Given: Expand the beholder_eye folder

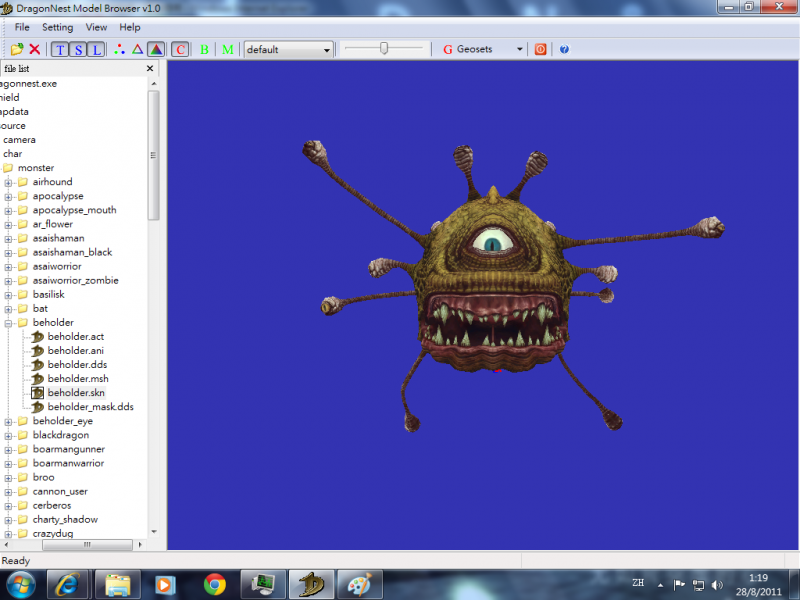Looking at the screenshot, I should pyautogui.click(x=8, y=421).
